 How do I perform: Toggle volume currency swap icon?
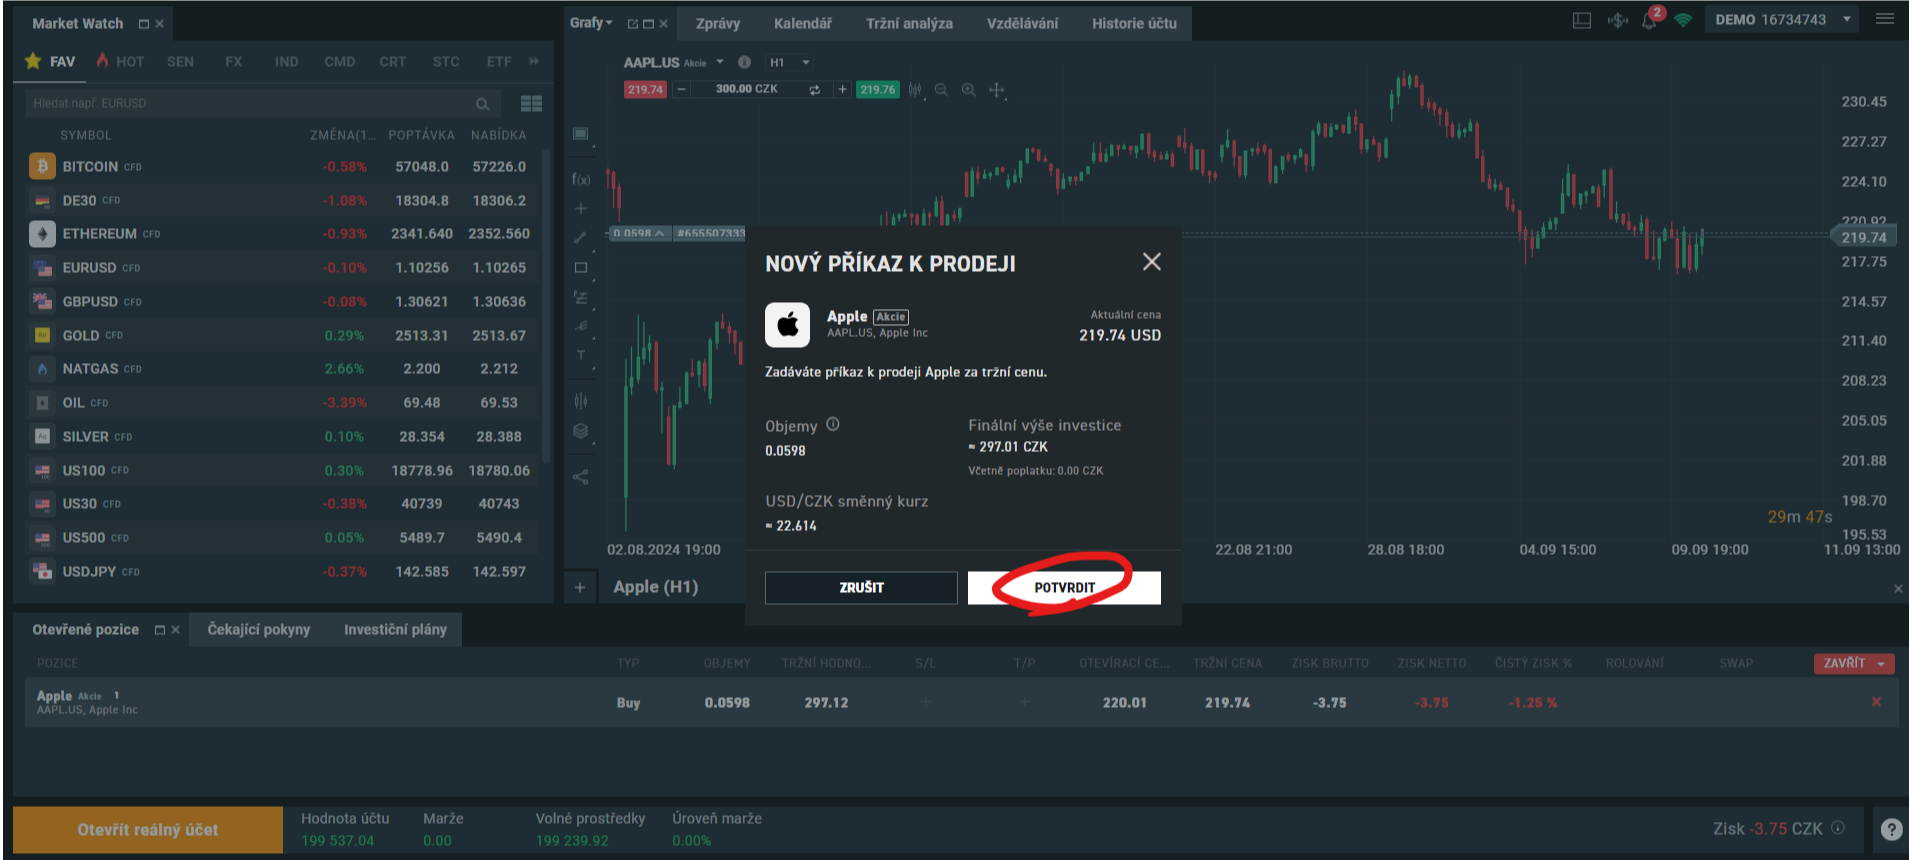point(814,90)
